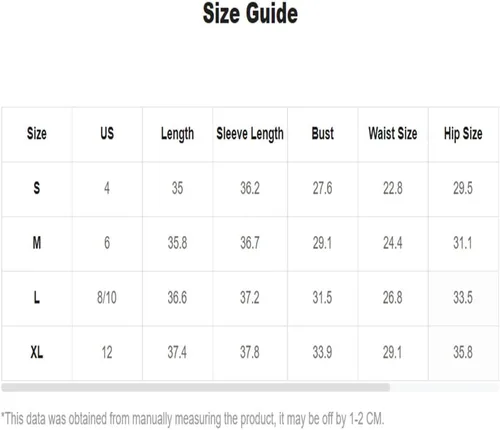Click the Sleeve Length column header
This screenshot has width=500, height=430.
click(x=250, y=134)
